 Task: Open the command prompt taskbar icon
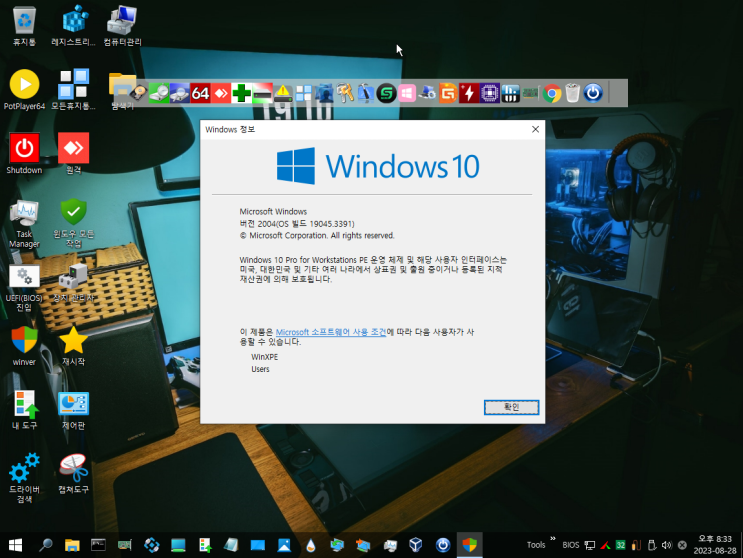click(x=98, y=545)
